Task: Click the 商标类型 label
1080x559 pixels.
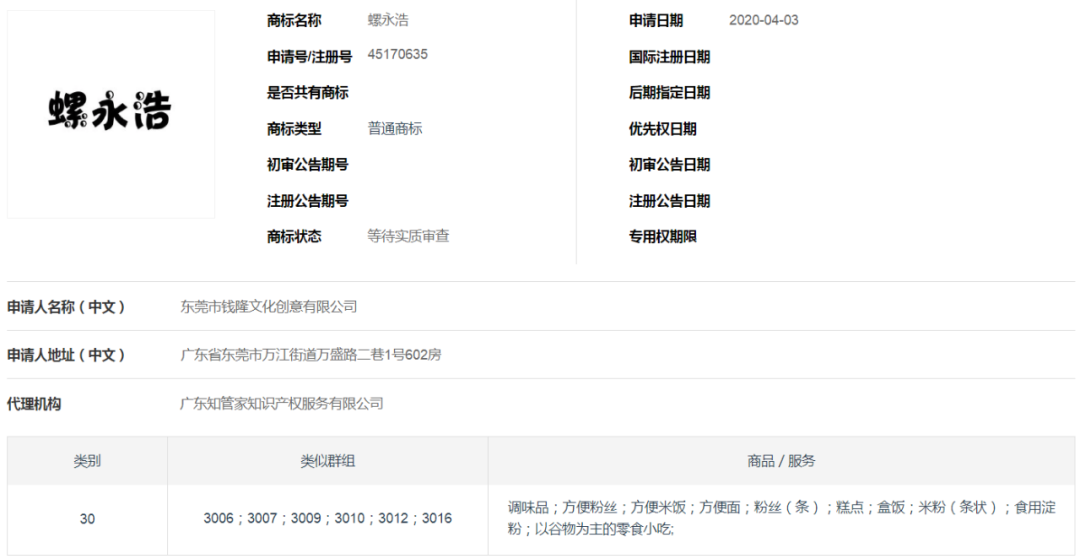Action: pos(294,129)
